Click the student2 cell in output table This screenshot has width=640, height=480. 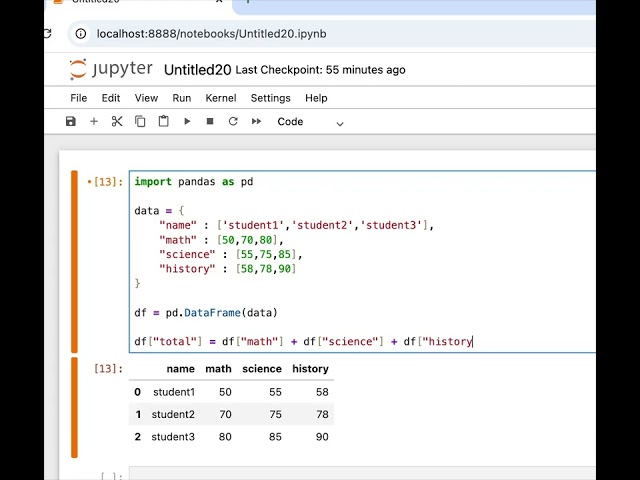click(x=173, y=414)
